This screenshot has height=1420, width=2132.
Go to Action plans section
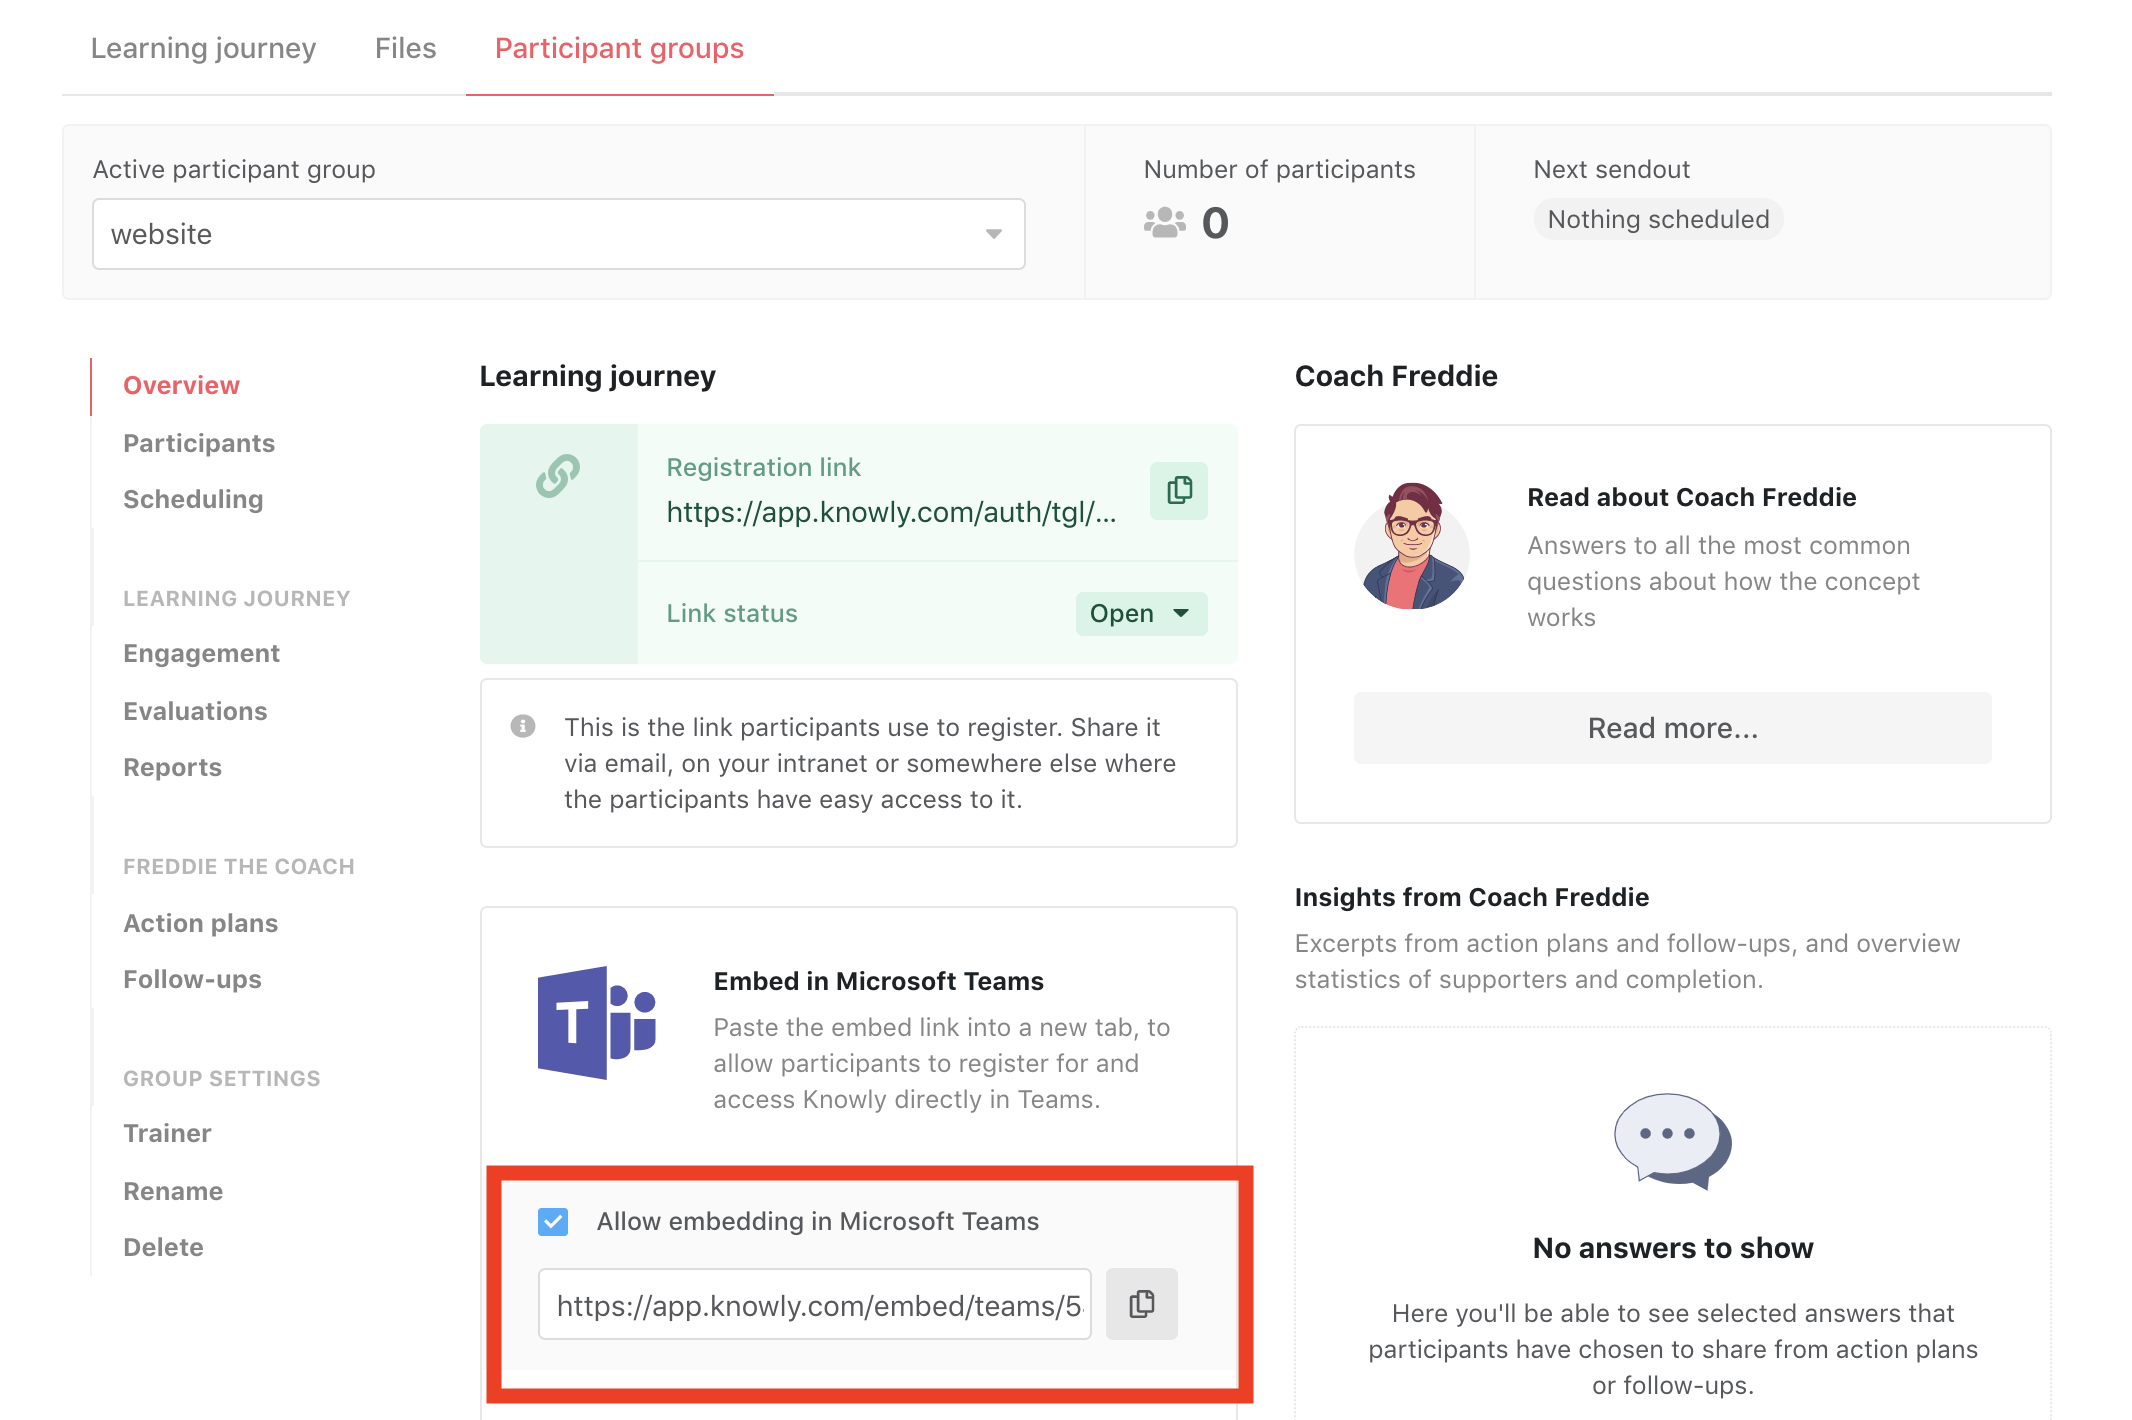coord(200,923)
